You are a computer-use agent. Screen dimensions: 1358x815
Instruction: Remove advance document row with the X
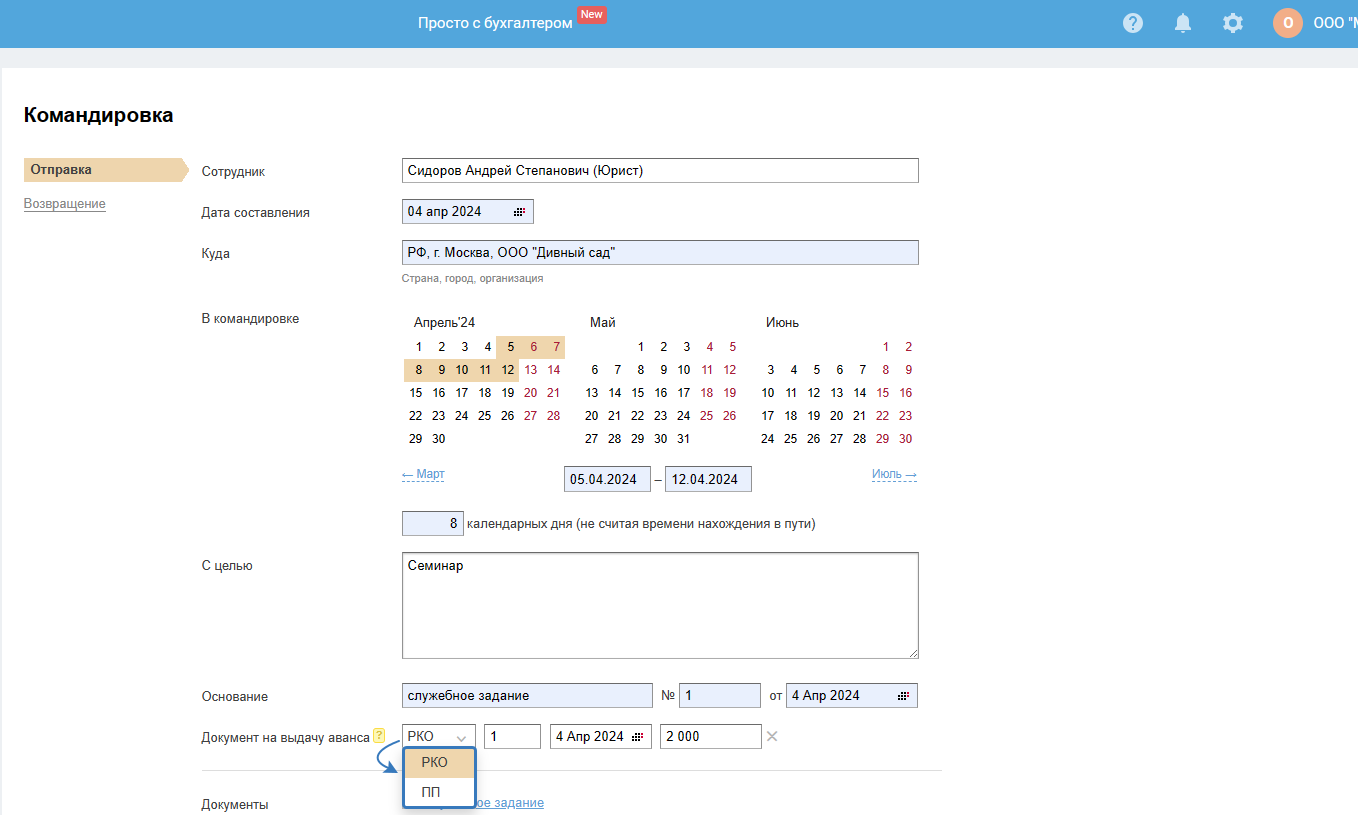click(771, 737)
